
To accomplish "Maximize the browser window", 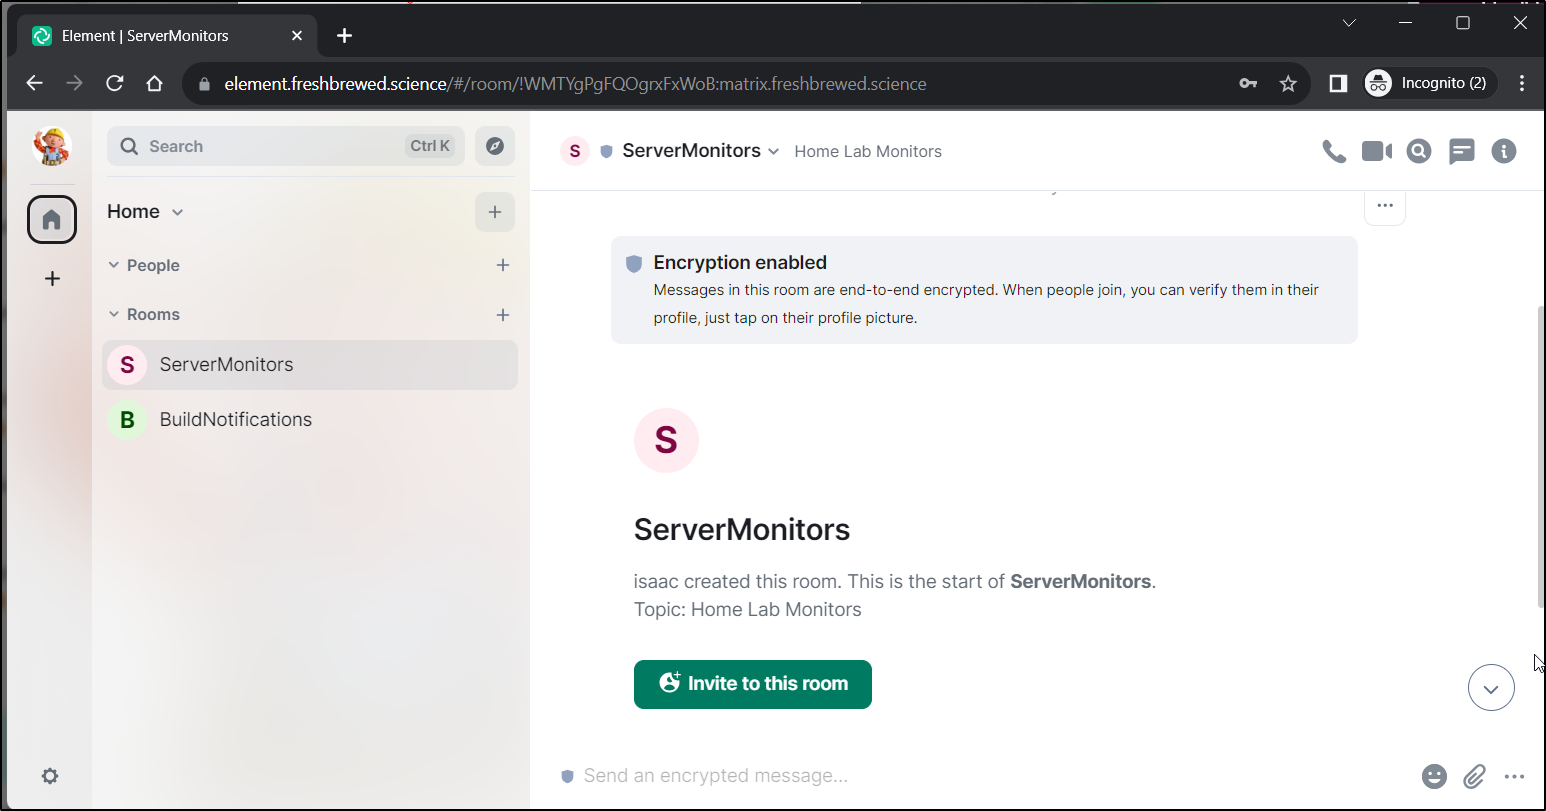I will [x=1463, y=23].
